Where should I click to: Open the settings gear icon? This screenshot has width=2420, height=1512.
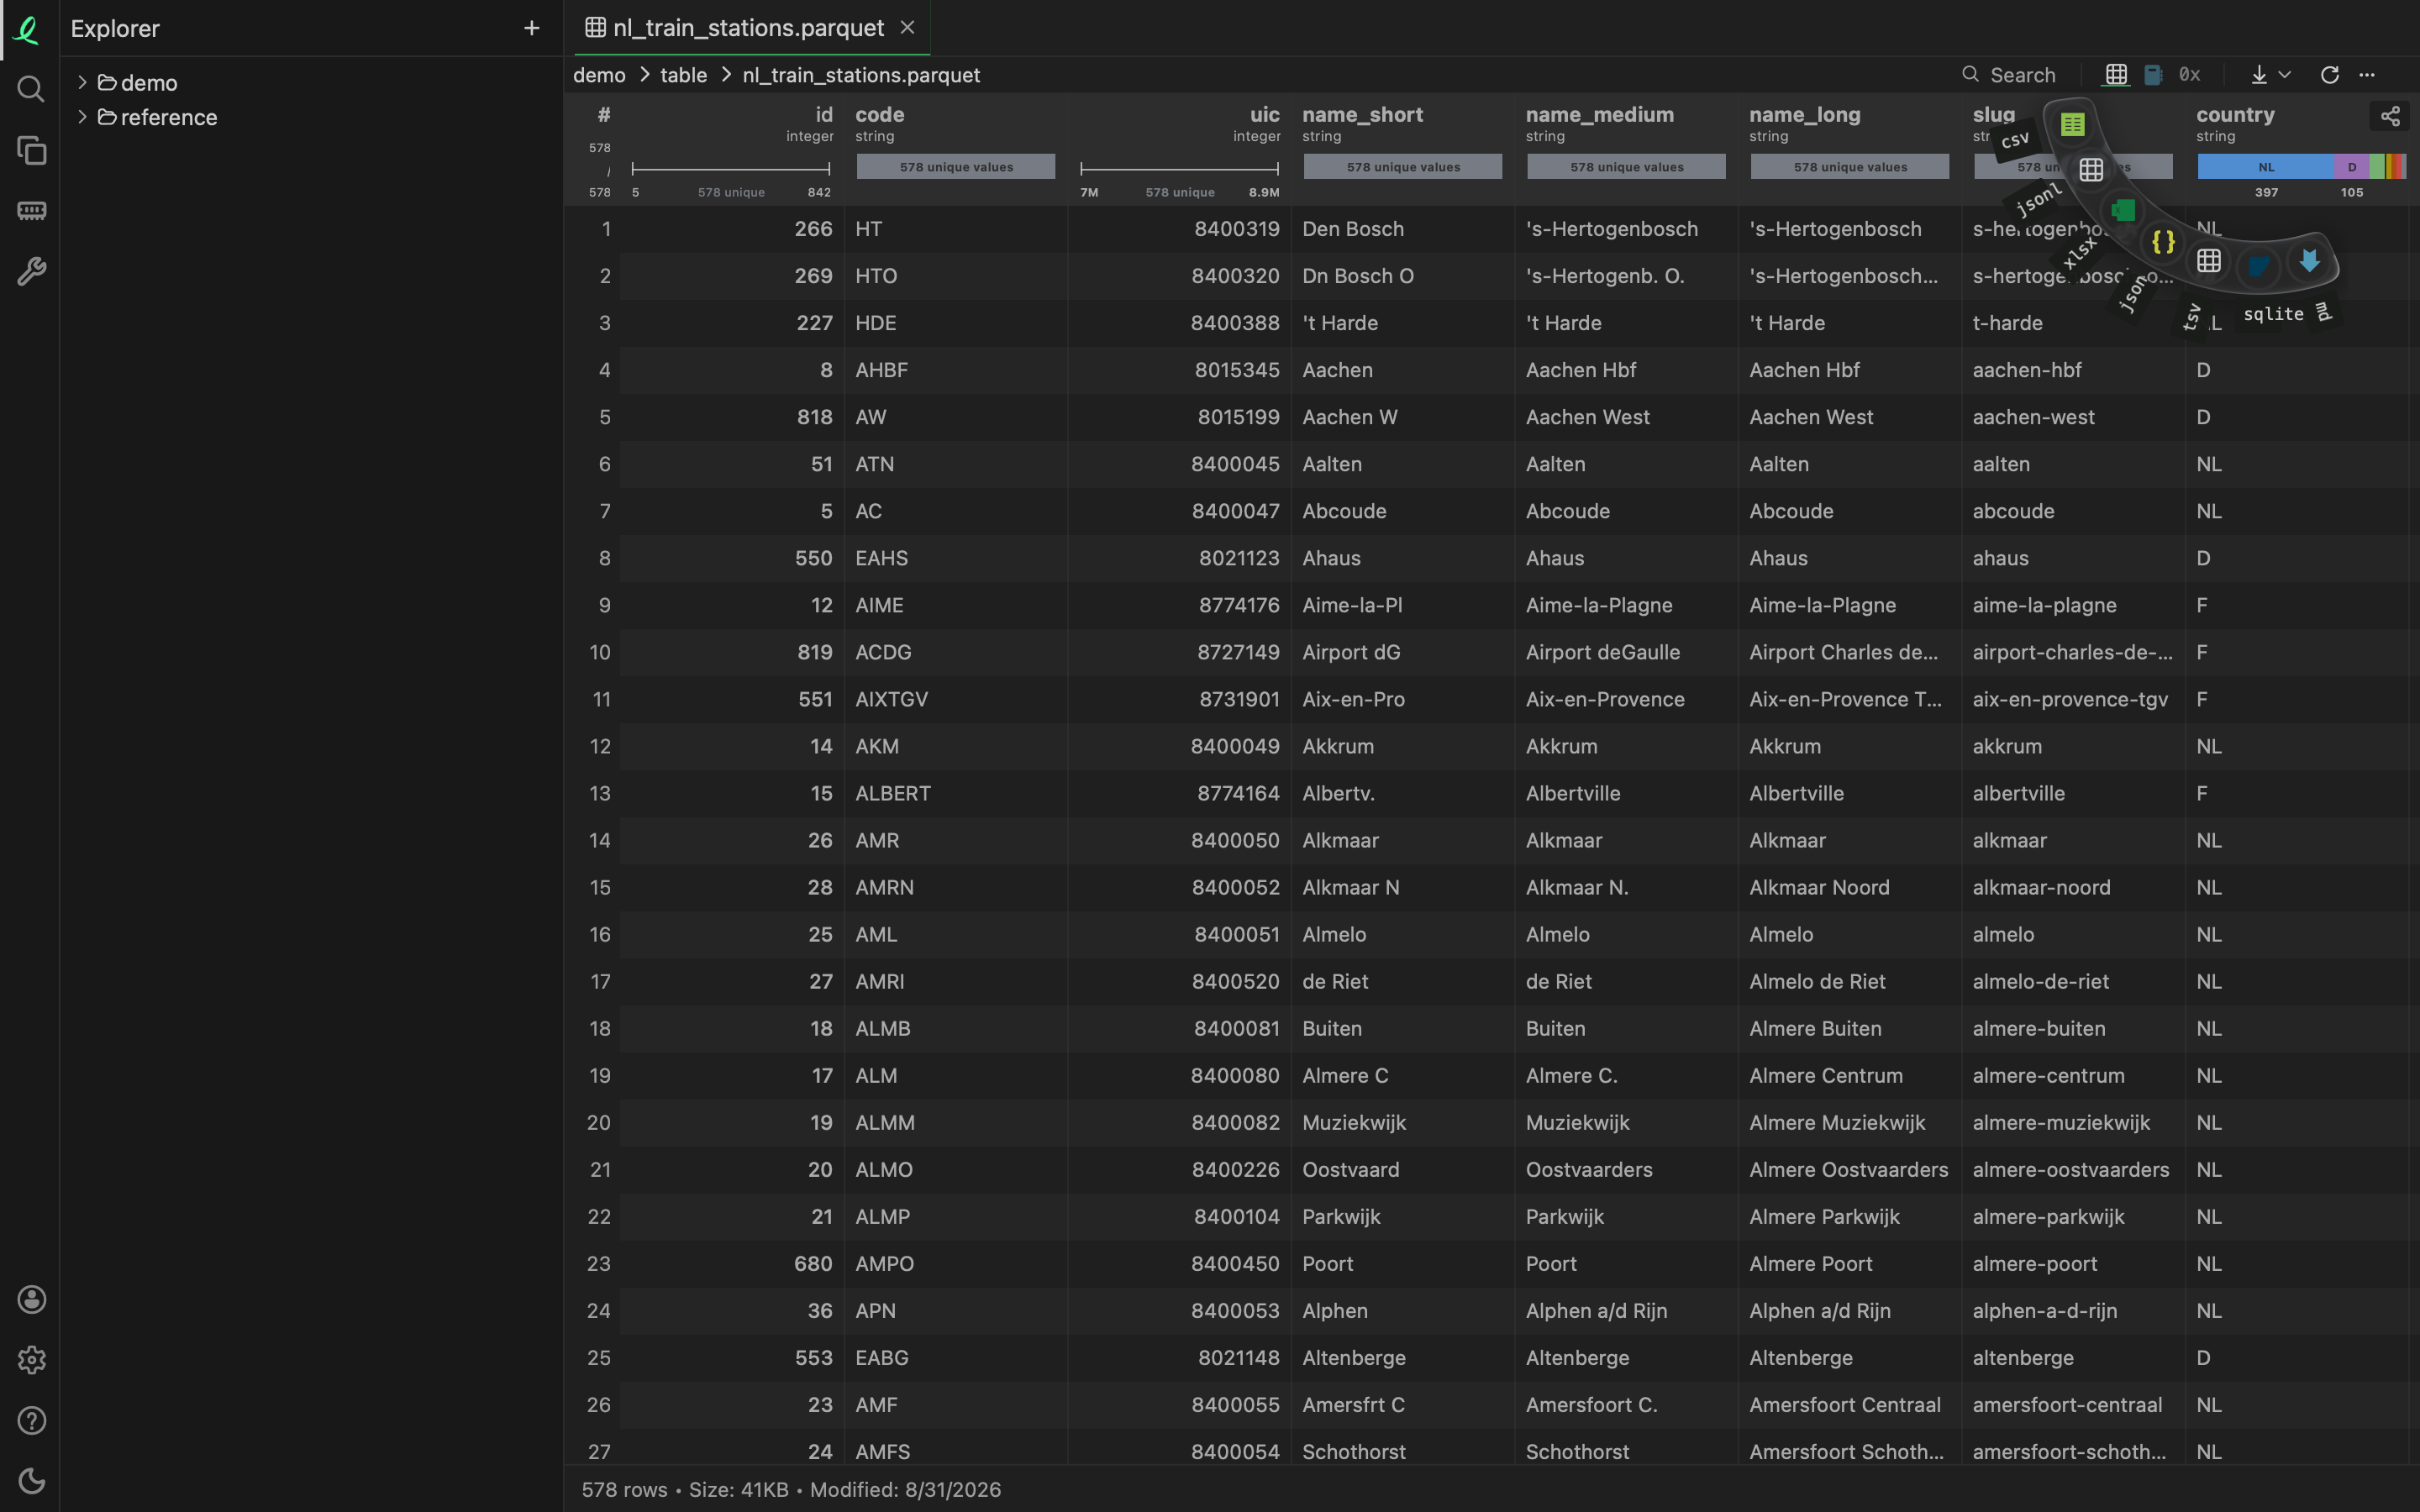31,1360
